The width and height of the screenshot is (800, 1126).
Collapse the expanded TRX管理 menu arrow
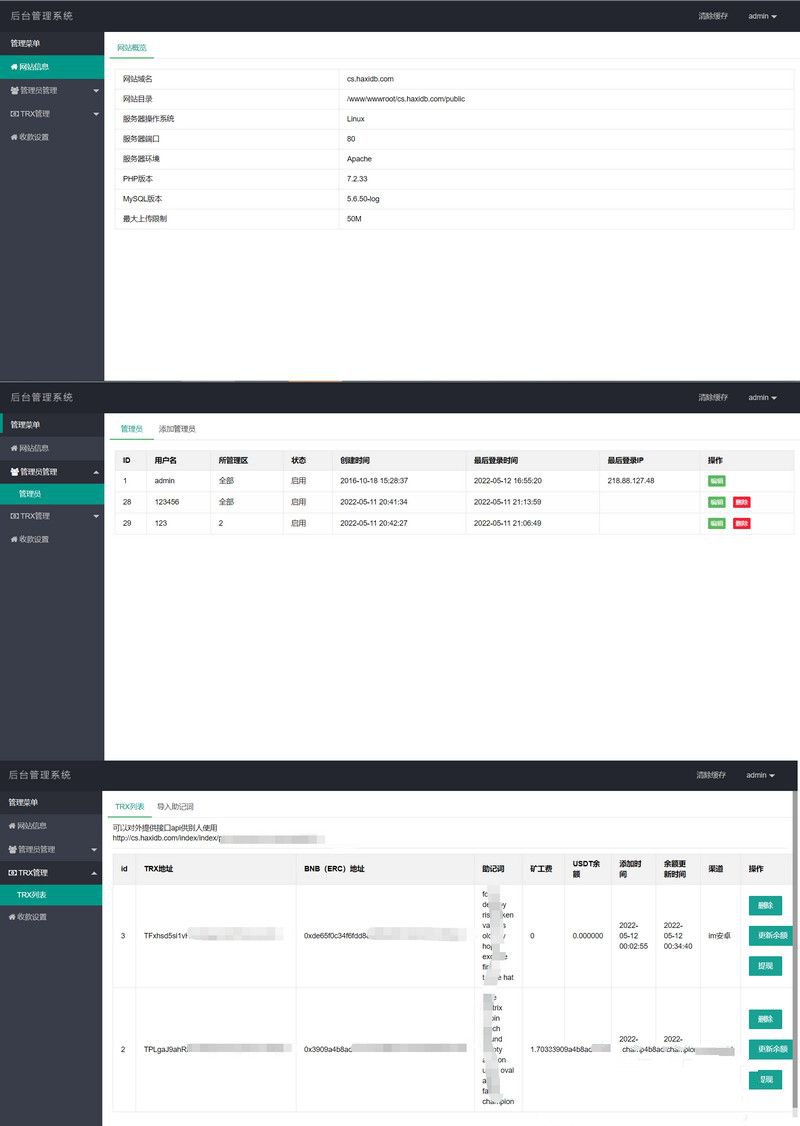pos(95,873)
